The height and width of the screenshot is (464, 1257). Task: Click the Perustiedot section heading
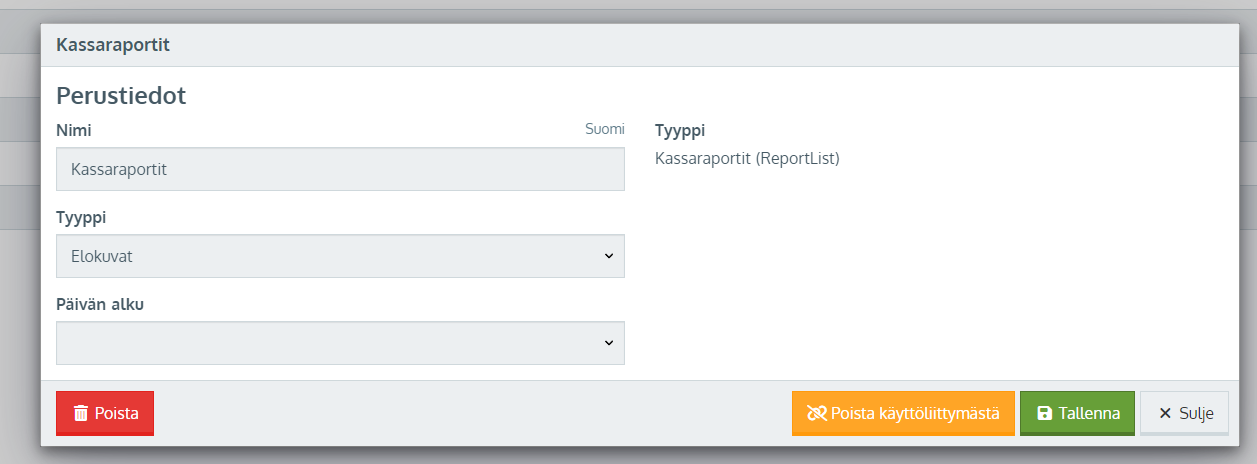[x=121, y=96]
